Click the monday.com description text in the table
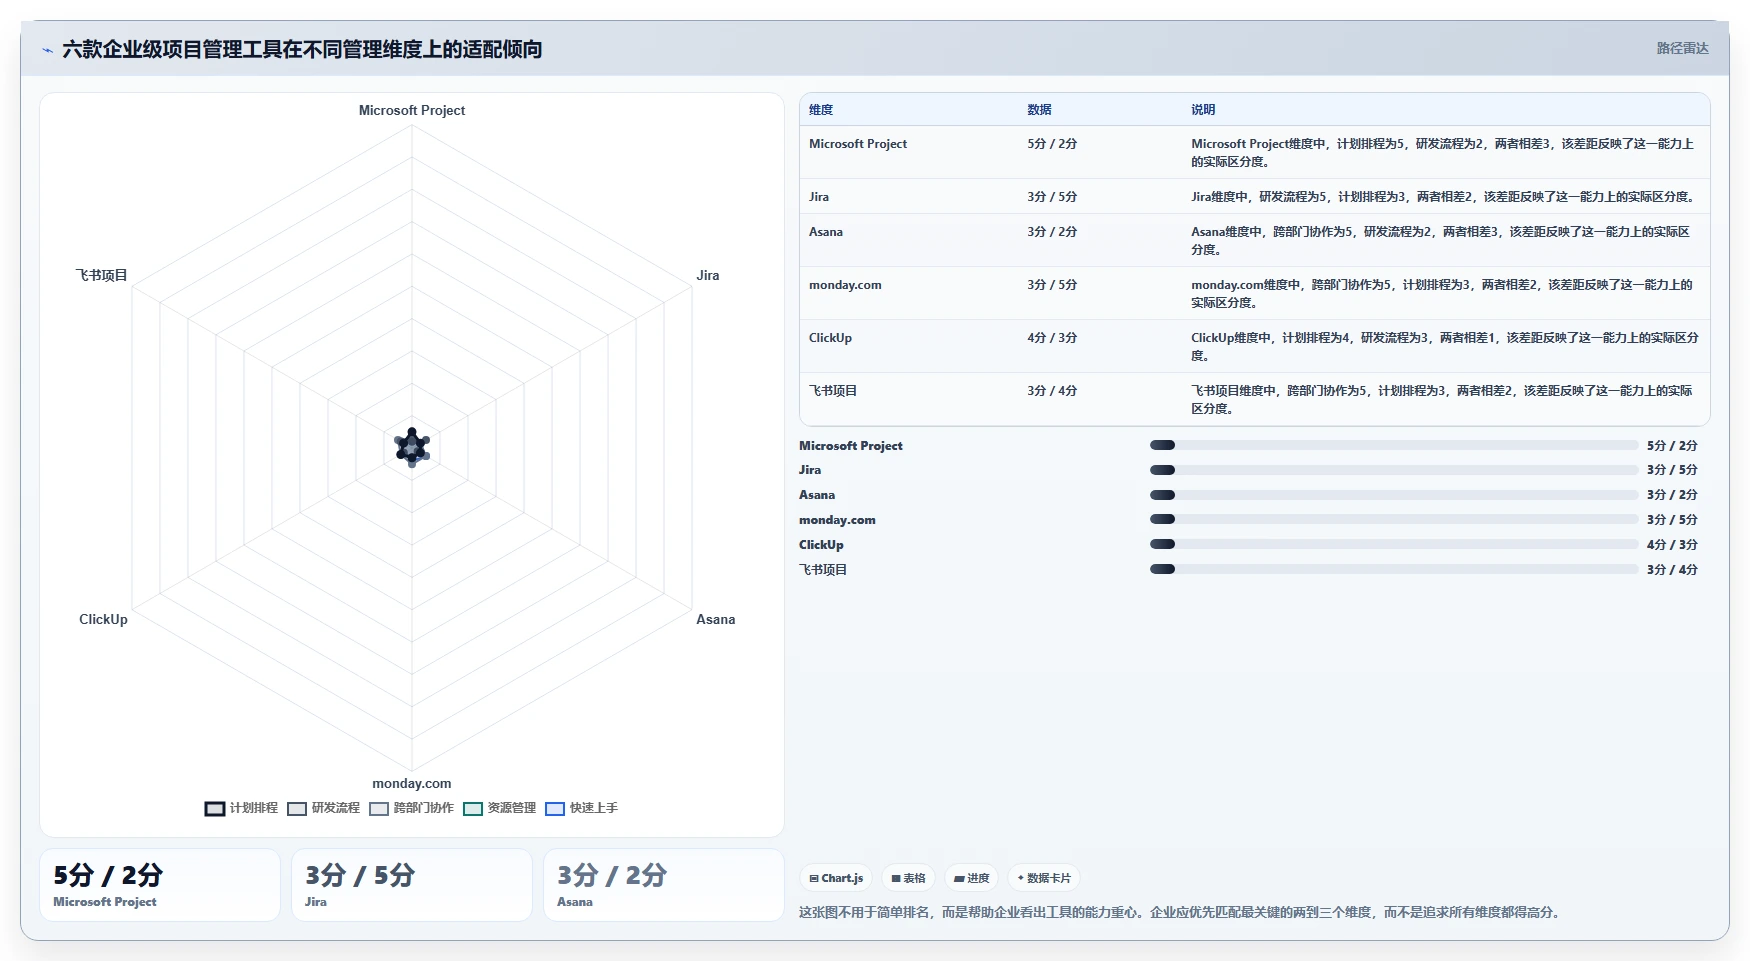This screenshot has width=1750, height=961. (x=1442, y=294)
